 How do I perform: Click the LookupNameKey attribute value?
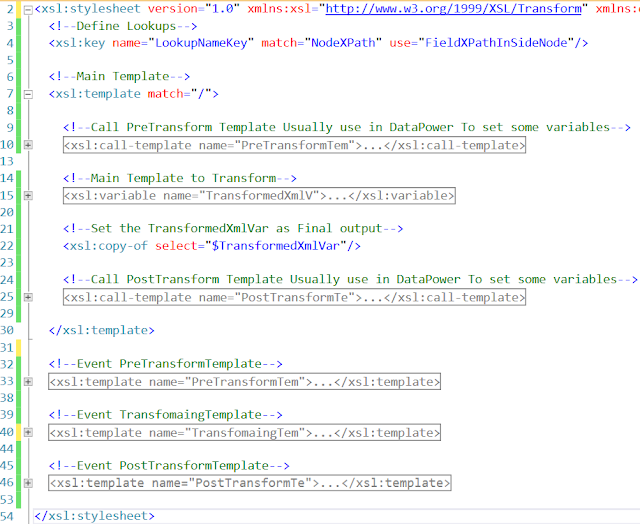(x=201, y=43)
